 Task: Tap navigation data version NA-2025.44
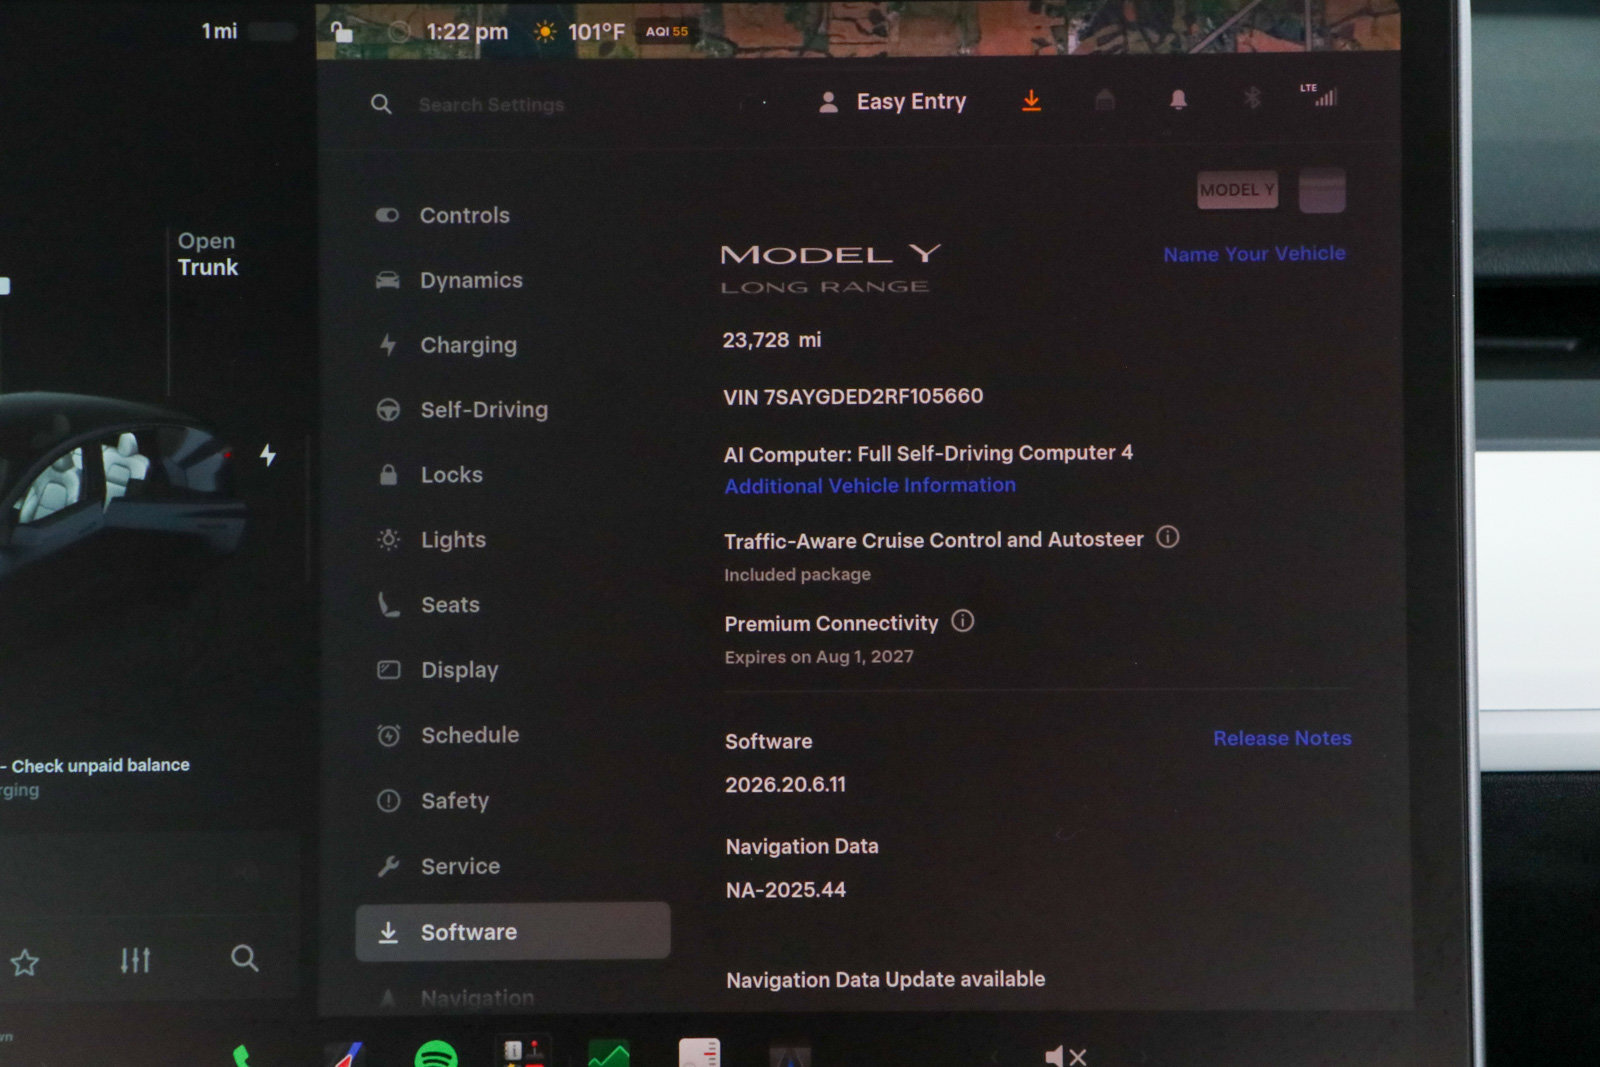click(x=786, y=890)
